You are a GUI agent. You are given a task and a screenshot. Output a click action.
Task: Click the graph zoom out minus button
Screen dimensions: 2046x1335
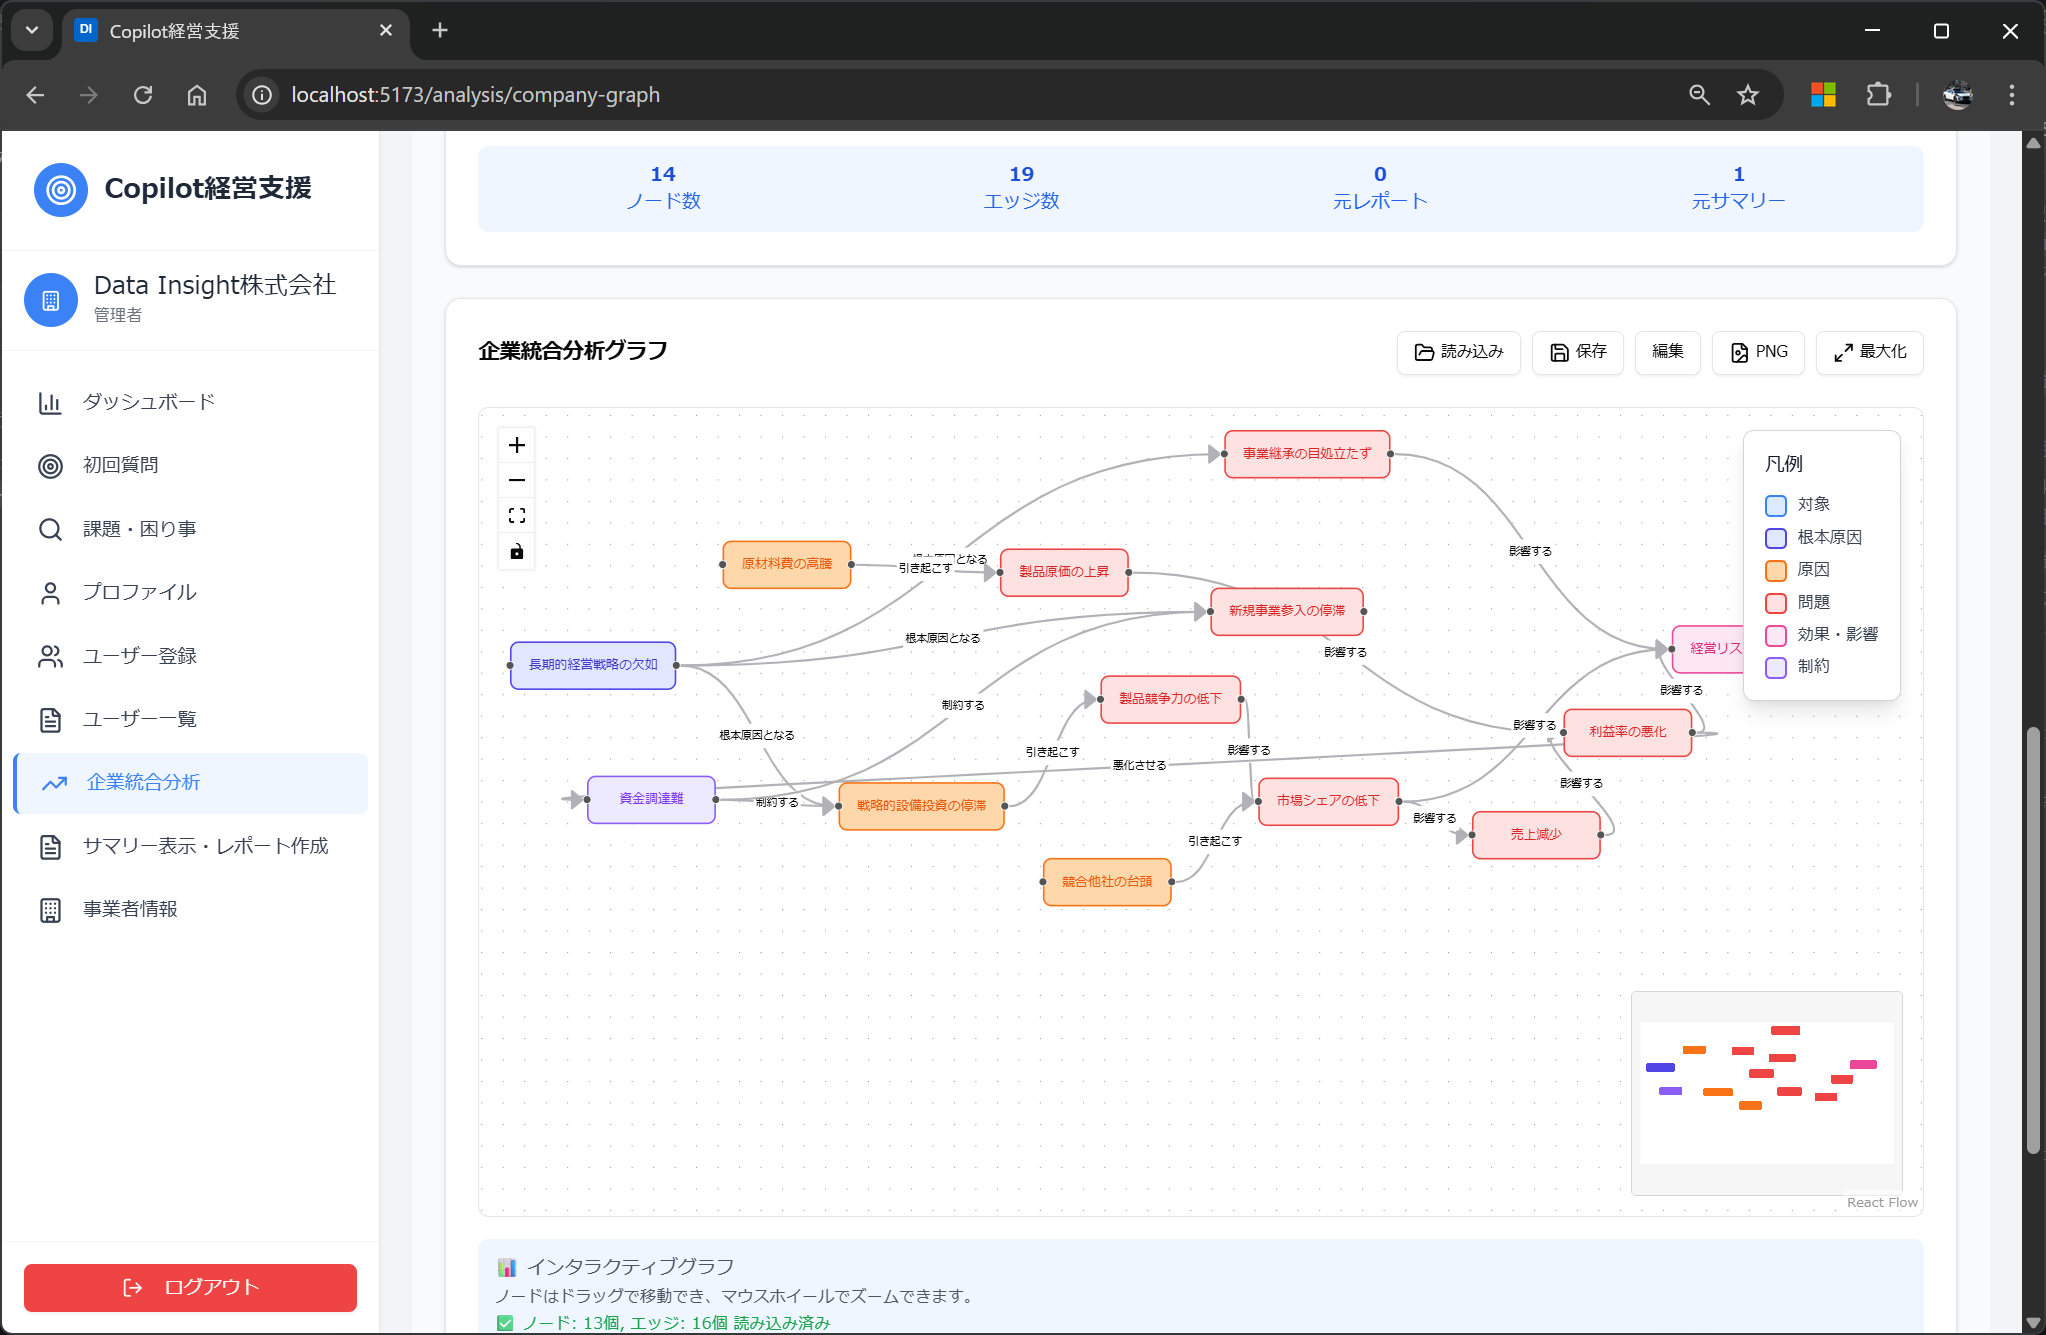(x=517, y=481)
